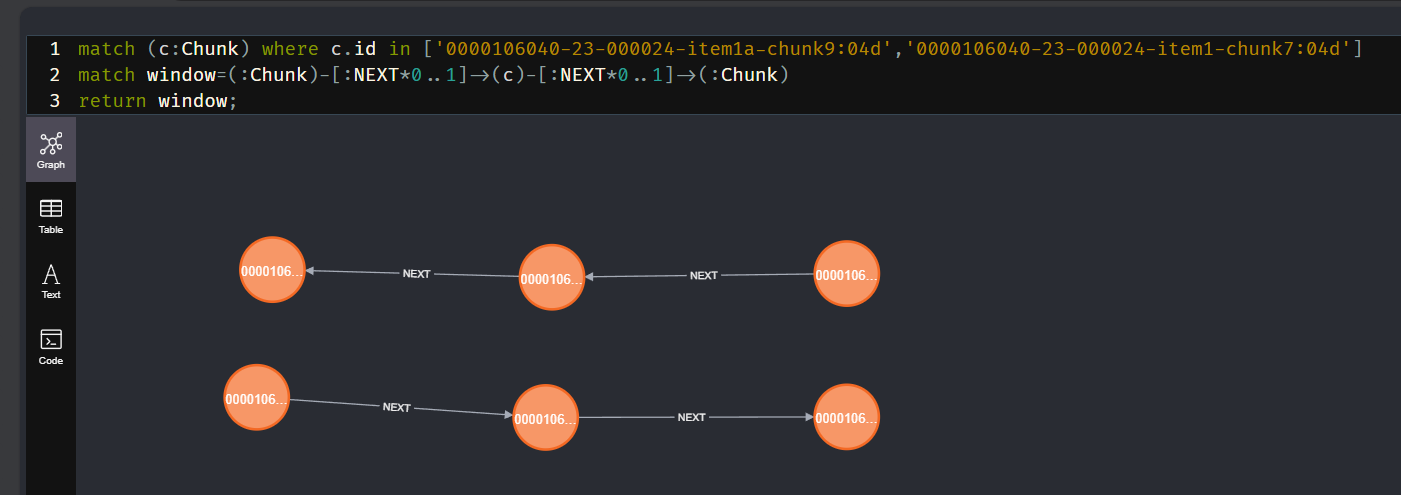The image size is (1401, 495).
Task: Click line number 1 in the editor gutter
Action: [54, 49]
